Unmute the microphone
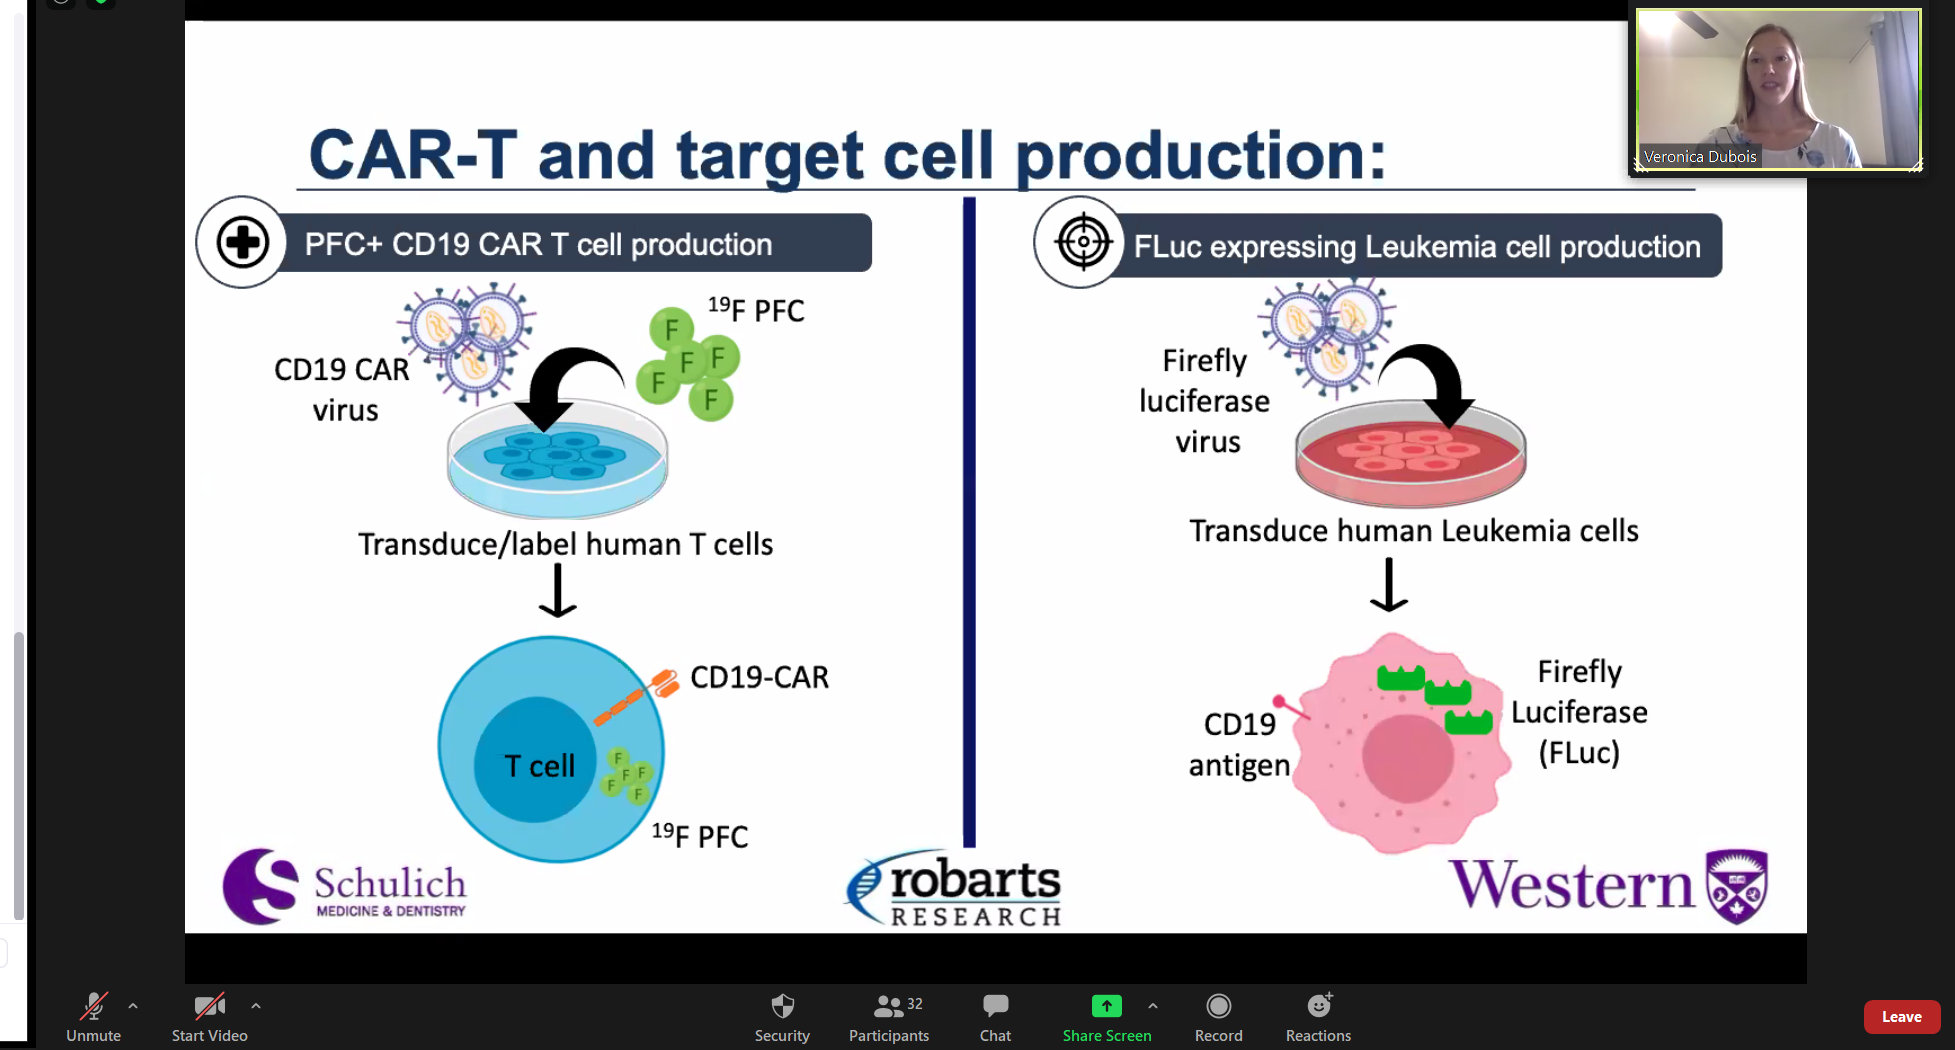This screenshot has width=1955, height=1050. tap(94, 1016)
